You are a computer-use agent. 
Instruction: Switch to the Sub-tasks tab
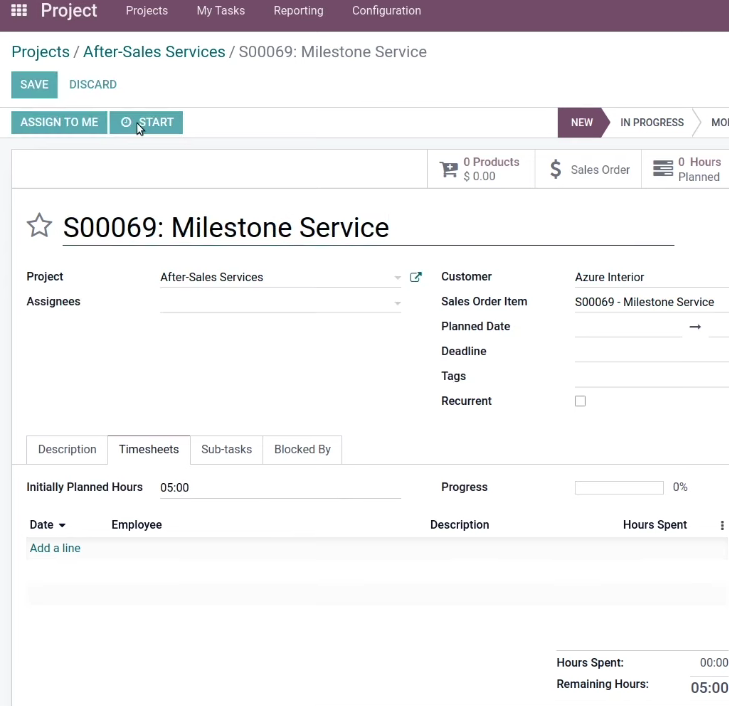tap(226, 449)
